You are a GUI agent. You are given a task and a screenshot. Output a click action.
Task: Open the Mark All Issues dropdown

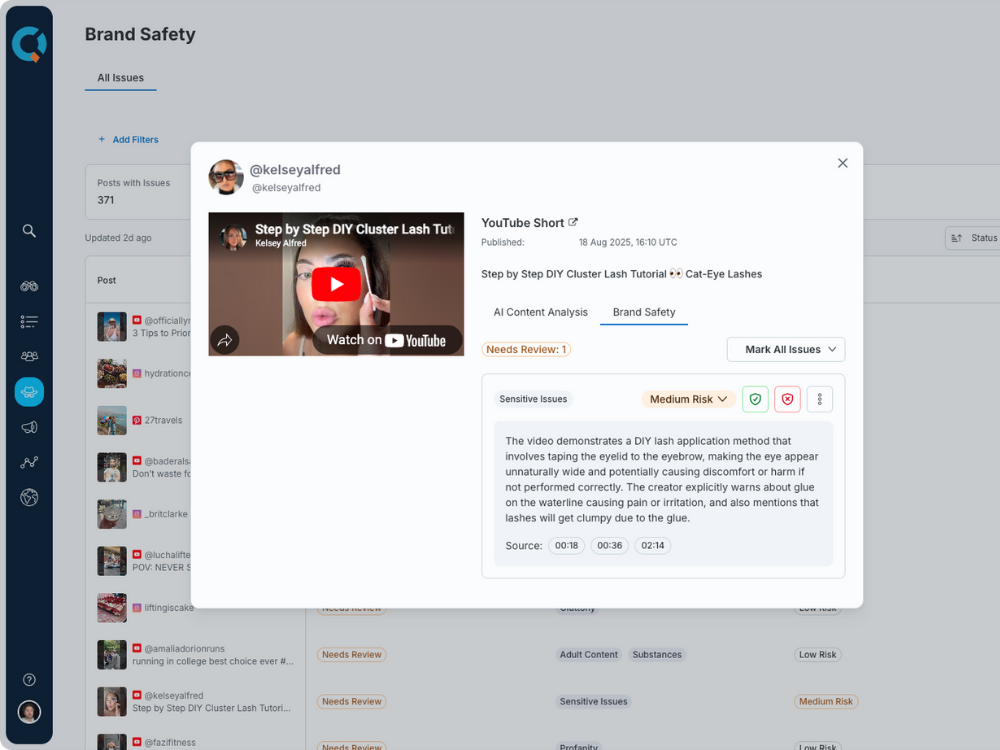(785, 349)
